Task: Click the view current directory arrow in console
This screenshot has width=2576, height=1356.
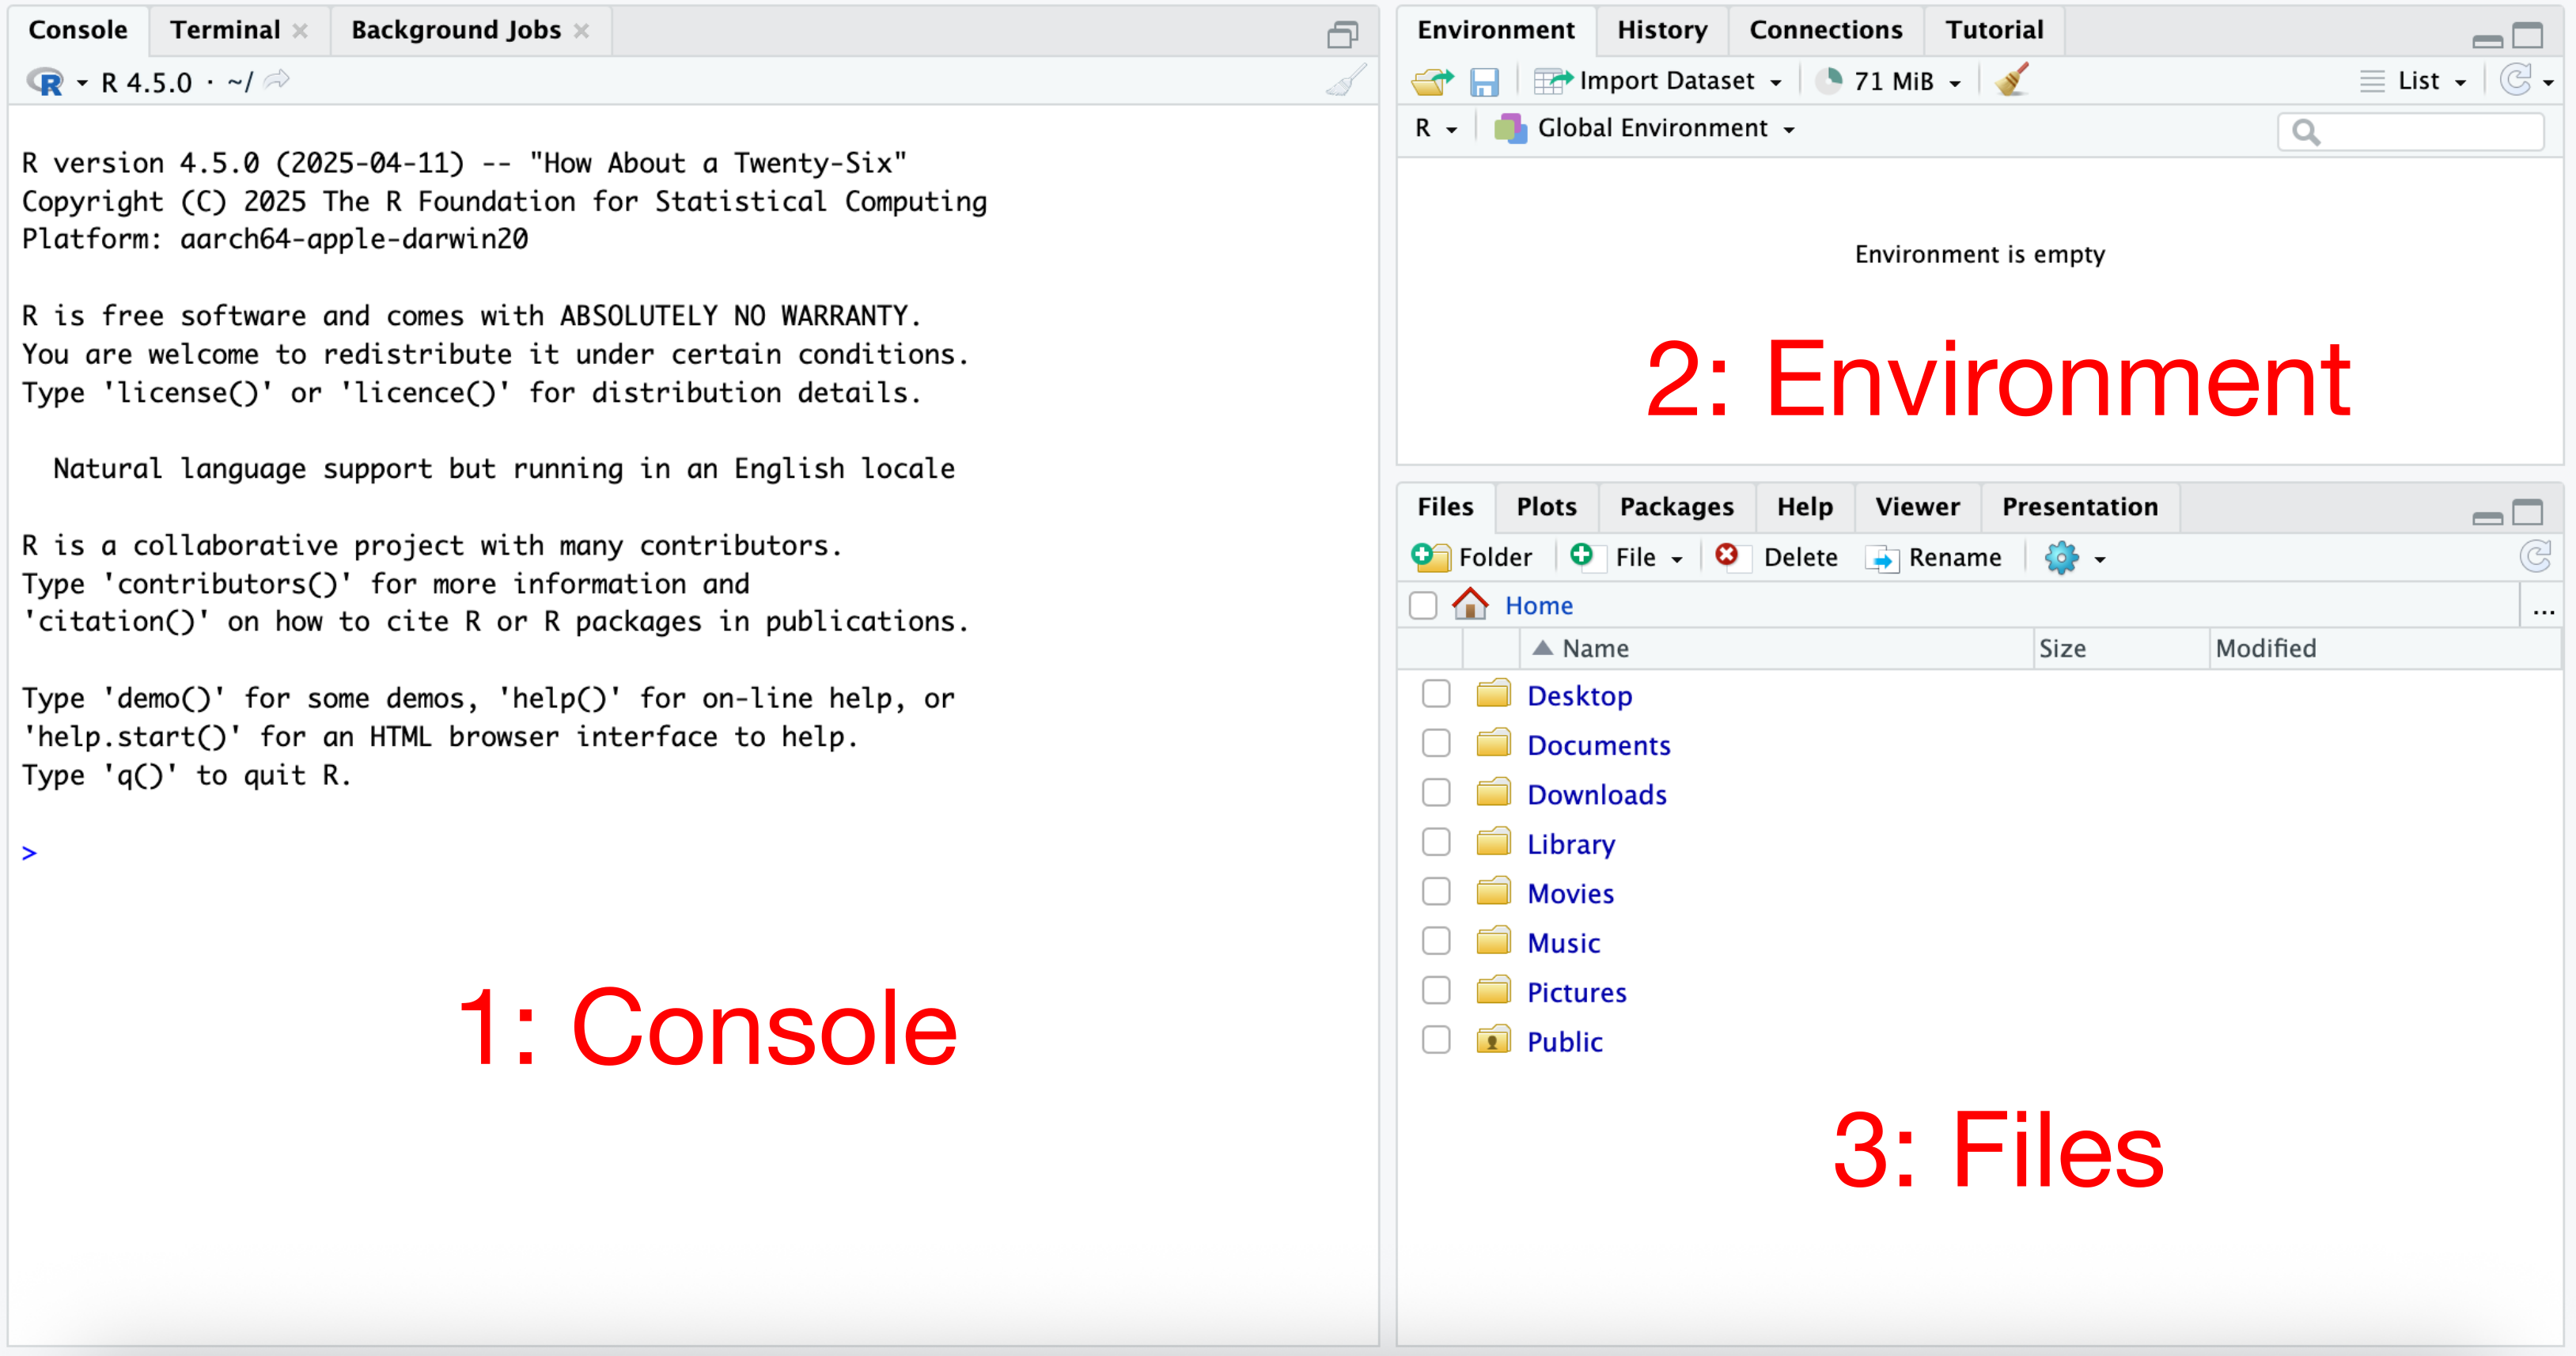Action: point(277,80)
